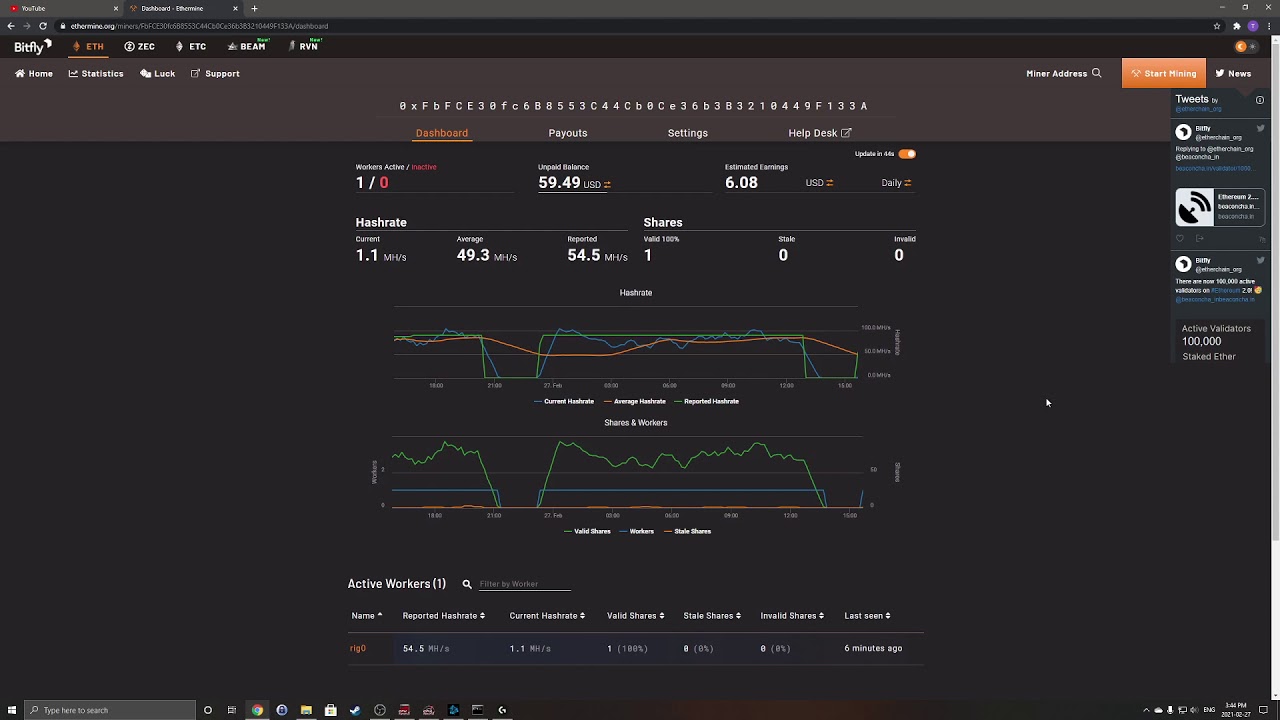
Task: Open the Settings tab
Action: pos(688,133)
